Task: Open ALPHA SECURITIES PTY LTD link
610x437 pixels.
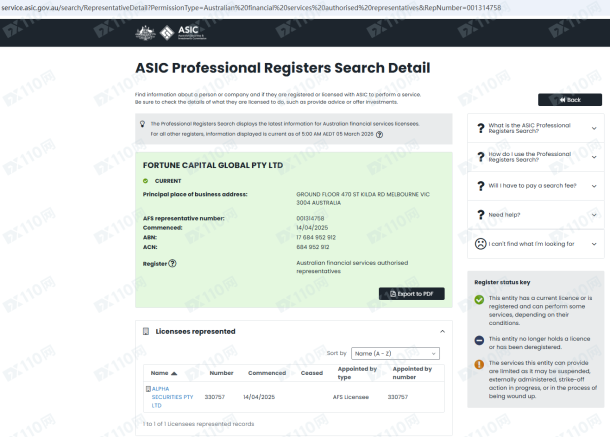Action: pos(172,397)
